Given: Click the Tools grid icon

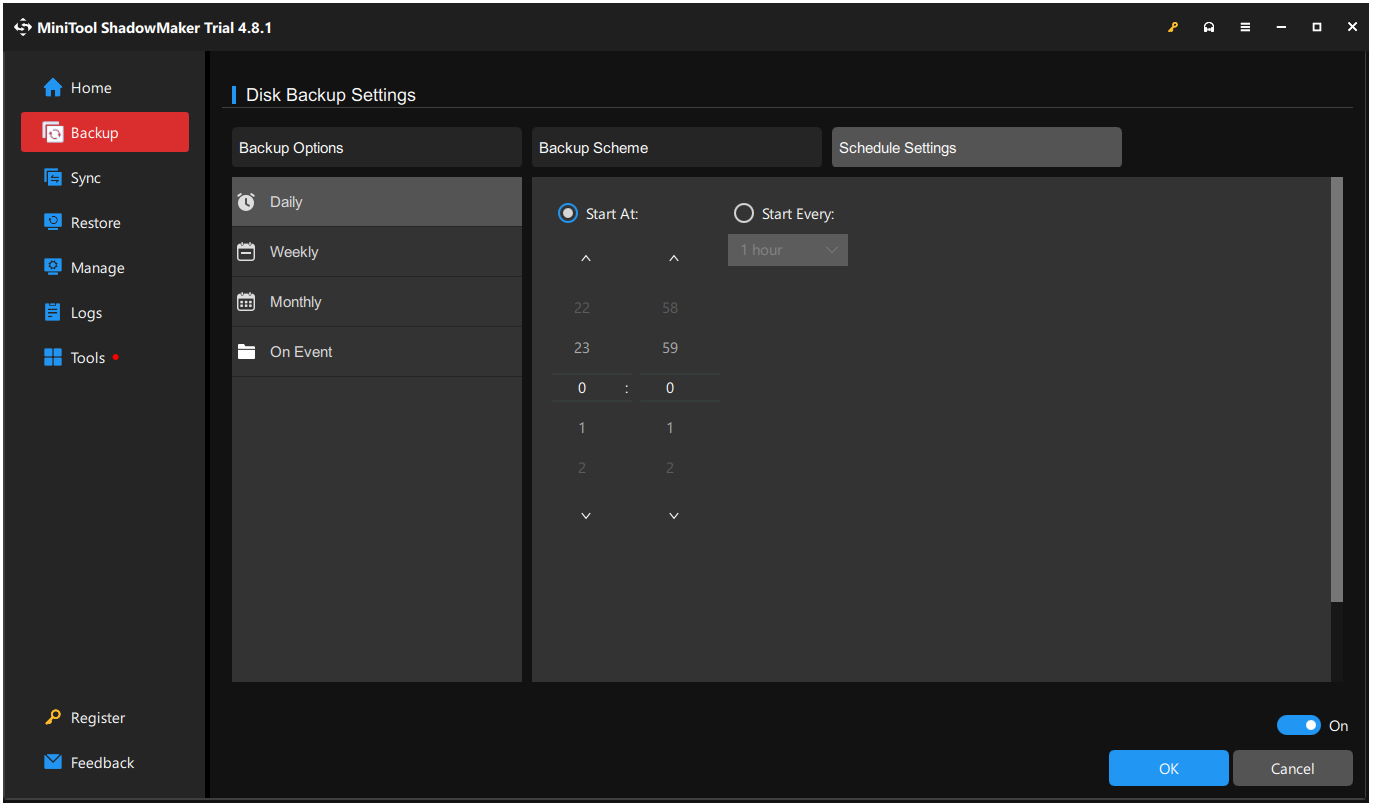Looking at the screenshot, I should [x=53, y=358].
